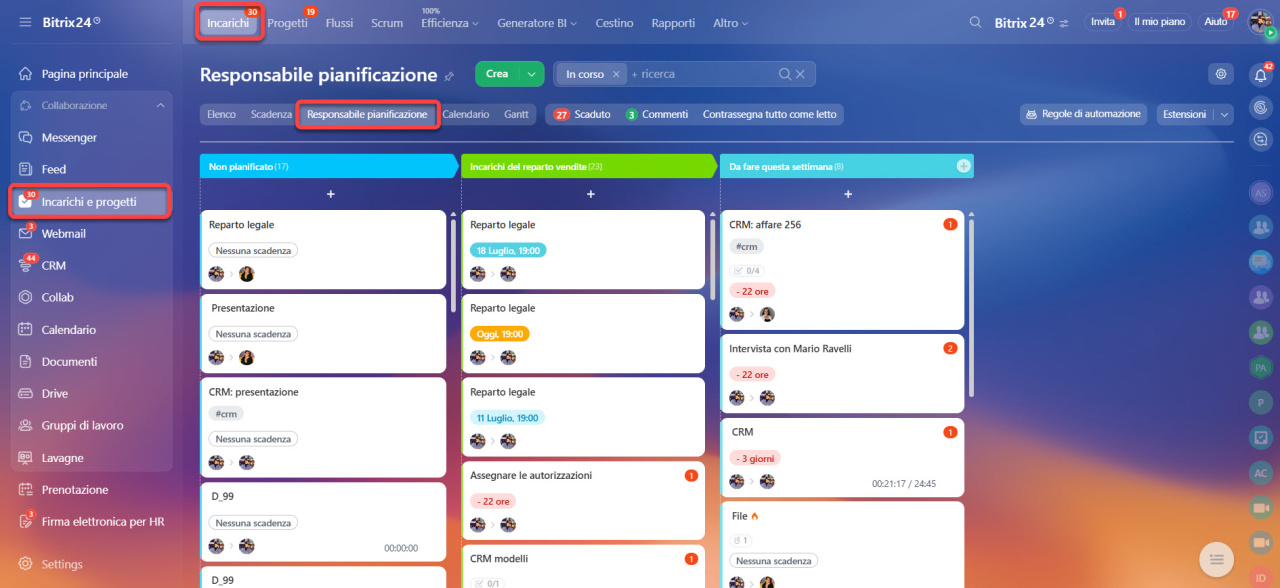Open the hamburger menu next to Bitrix24 logo
Viewport: 1280px width, 588px height.
(x=25, y=22)
